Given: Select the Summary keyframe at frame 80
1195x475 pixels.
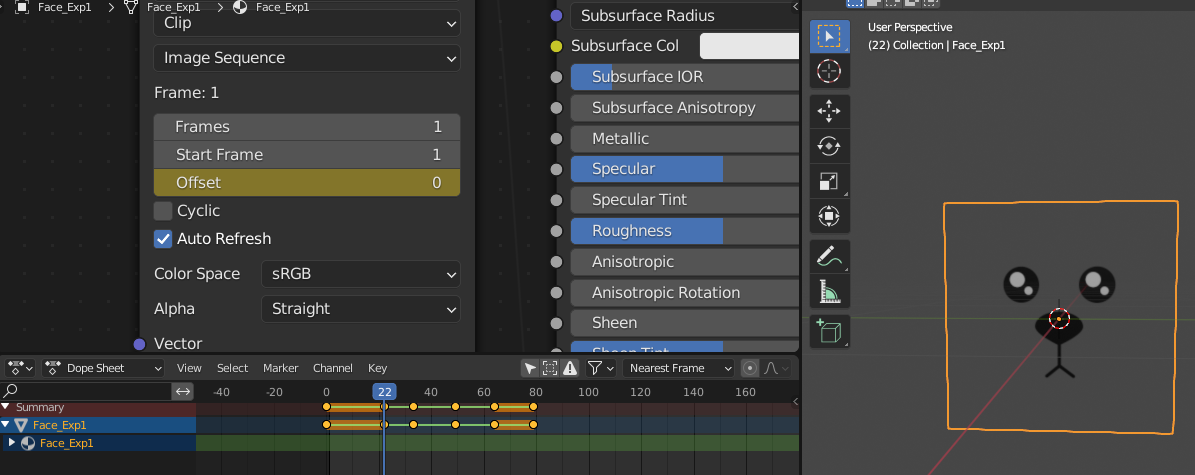Looking at the screenshot, I should pos(533,407).
